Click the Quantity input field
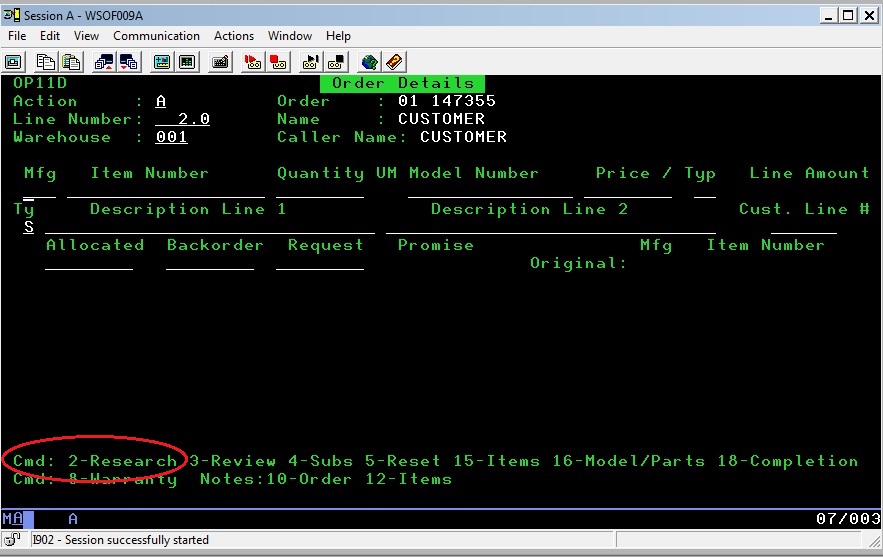The height and width of the screenshot is (557, 883). coord(320,191)
